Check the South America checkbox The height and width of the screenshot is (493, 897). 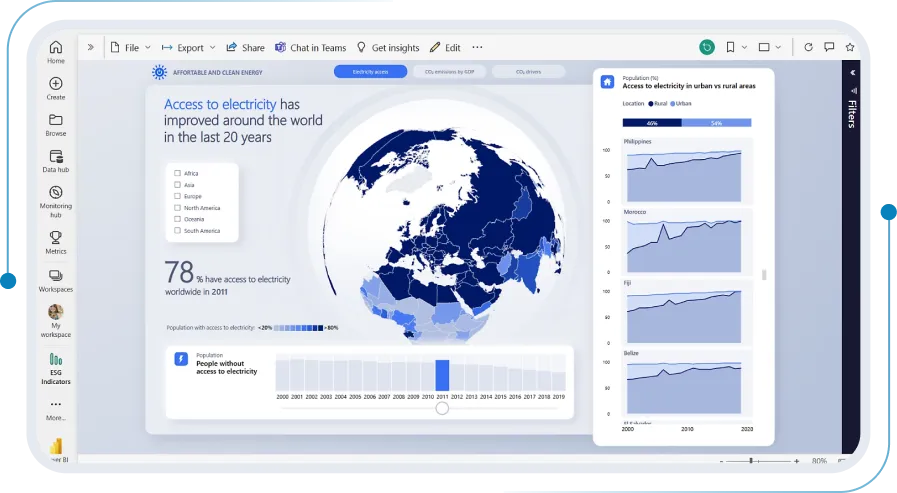(177, 230)
